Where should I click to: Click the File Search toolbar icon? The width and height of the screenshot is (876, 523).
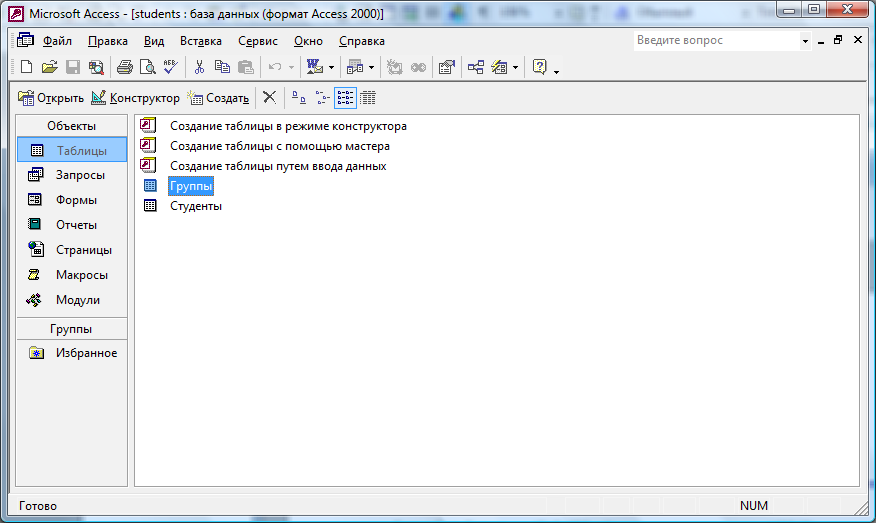click(96, 67)
